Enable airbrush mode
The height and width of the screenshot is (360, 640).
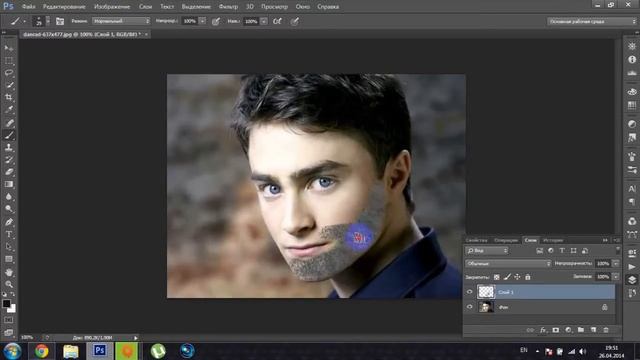[277, 21]
